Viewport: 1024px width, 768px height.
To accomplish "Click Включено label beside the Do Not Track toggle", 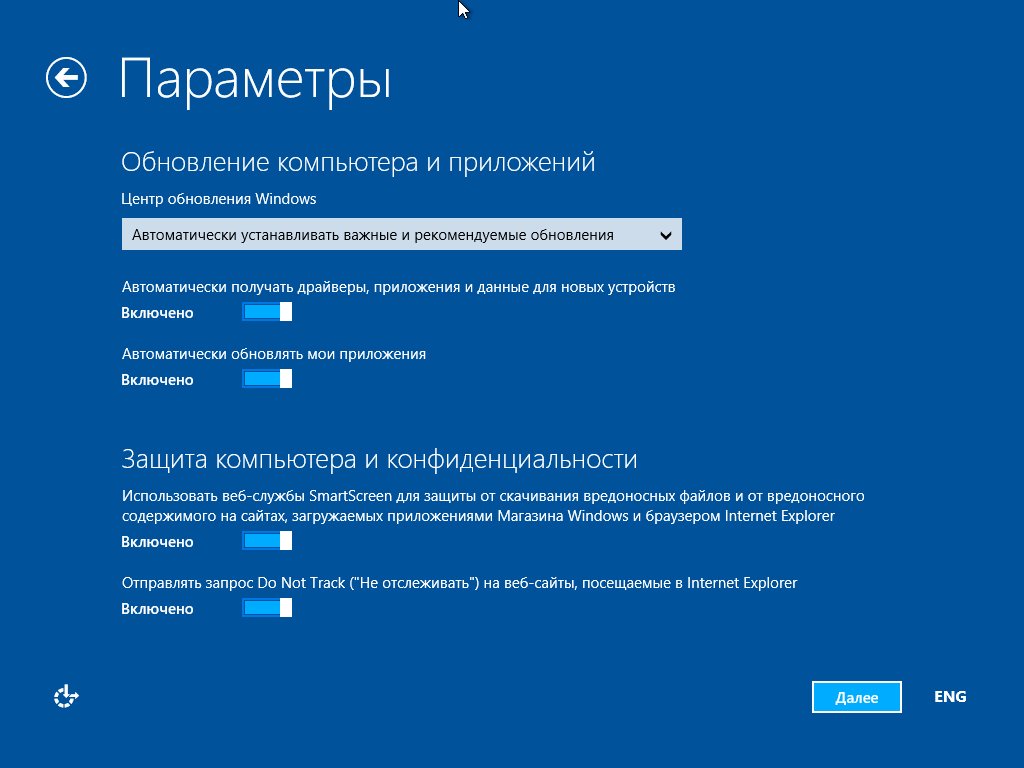I will pyautogui.click(x=157, y=609).
